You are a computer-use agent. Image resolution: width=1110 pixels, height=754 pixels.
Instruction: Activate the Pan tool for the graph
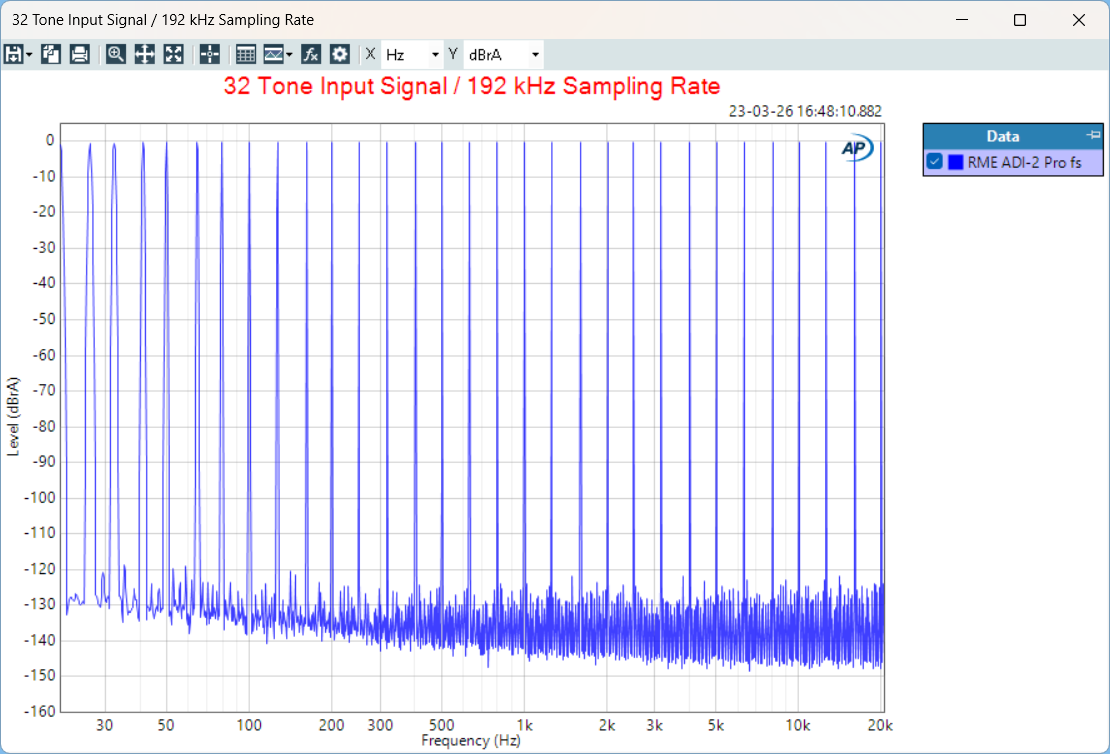[x=144, y=54]
